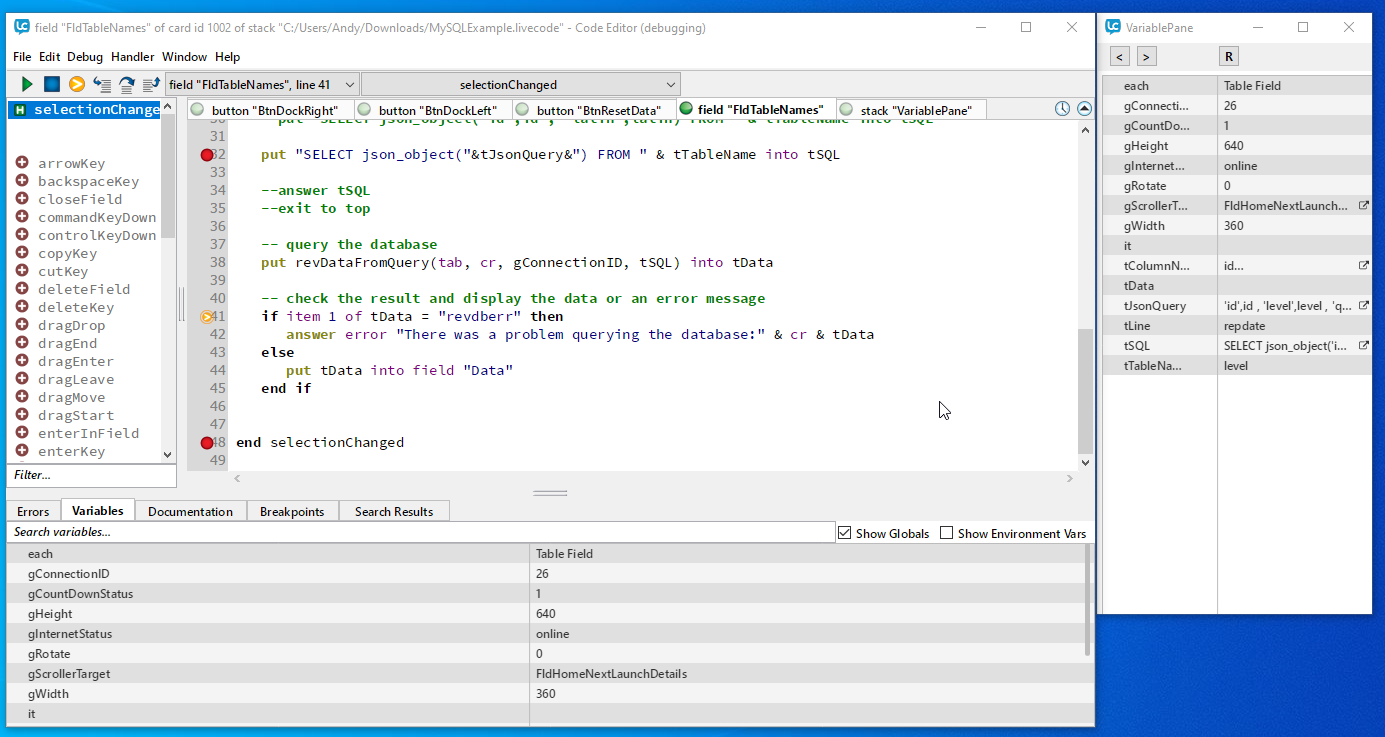
Task: Open the Debug menu
Action: point(85,57)
